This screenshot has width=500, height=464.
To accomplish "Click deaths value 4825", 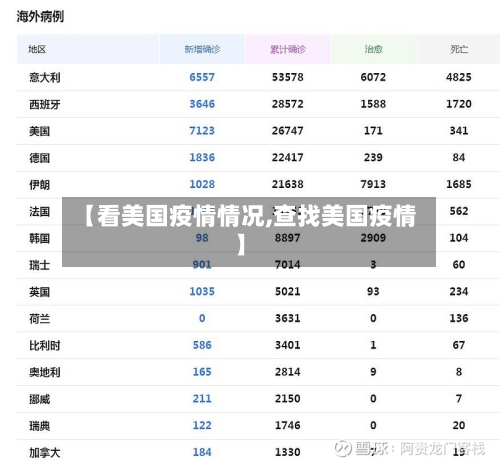I will click(459, 77).
